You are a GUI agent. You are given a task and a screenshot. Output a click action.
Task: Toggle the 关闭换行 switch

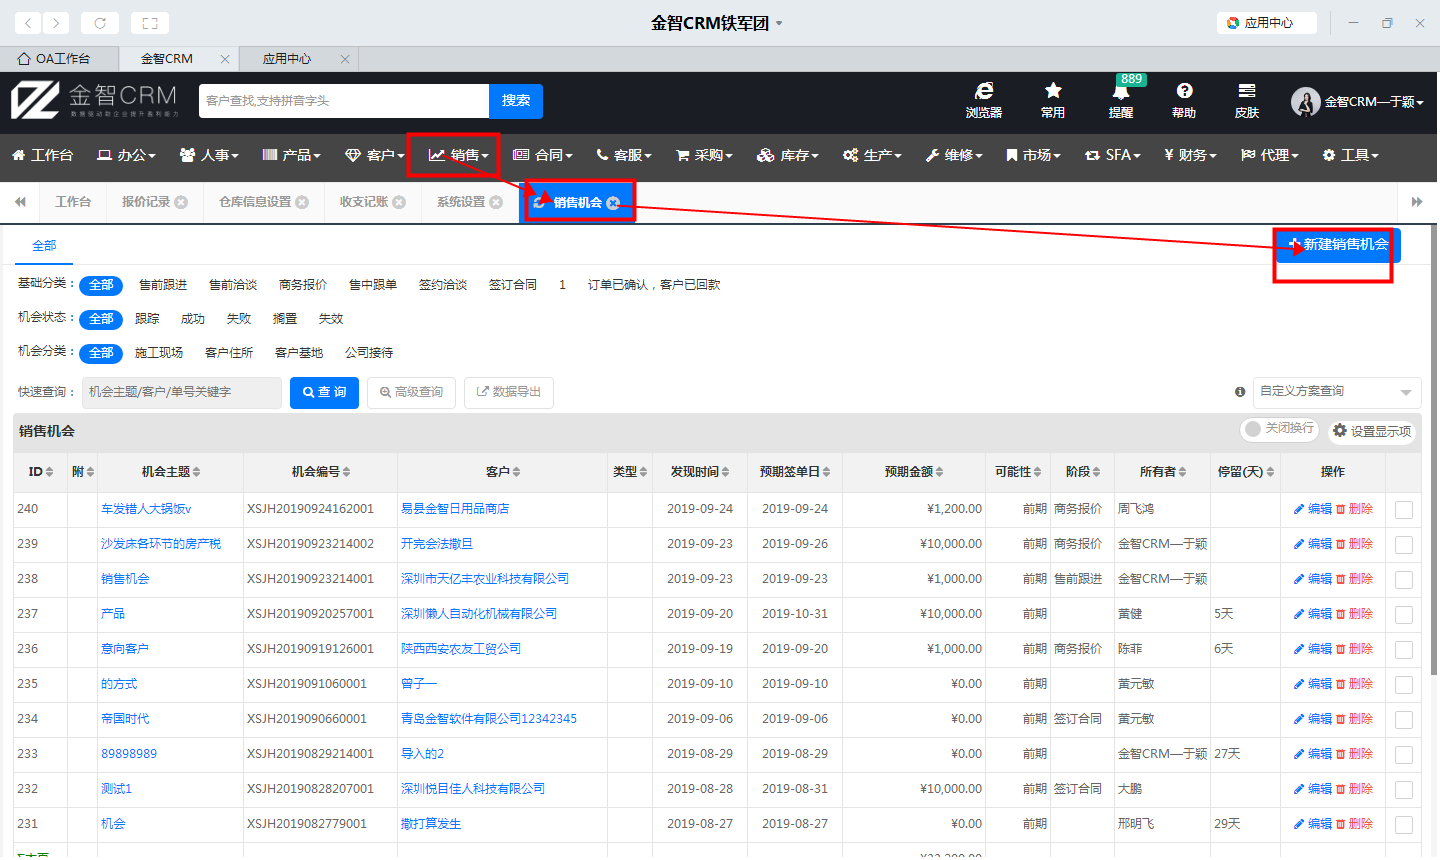pos(1279,429)
